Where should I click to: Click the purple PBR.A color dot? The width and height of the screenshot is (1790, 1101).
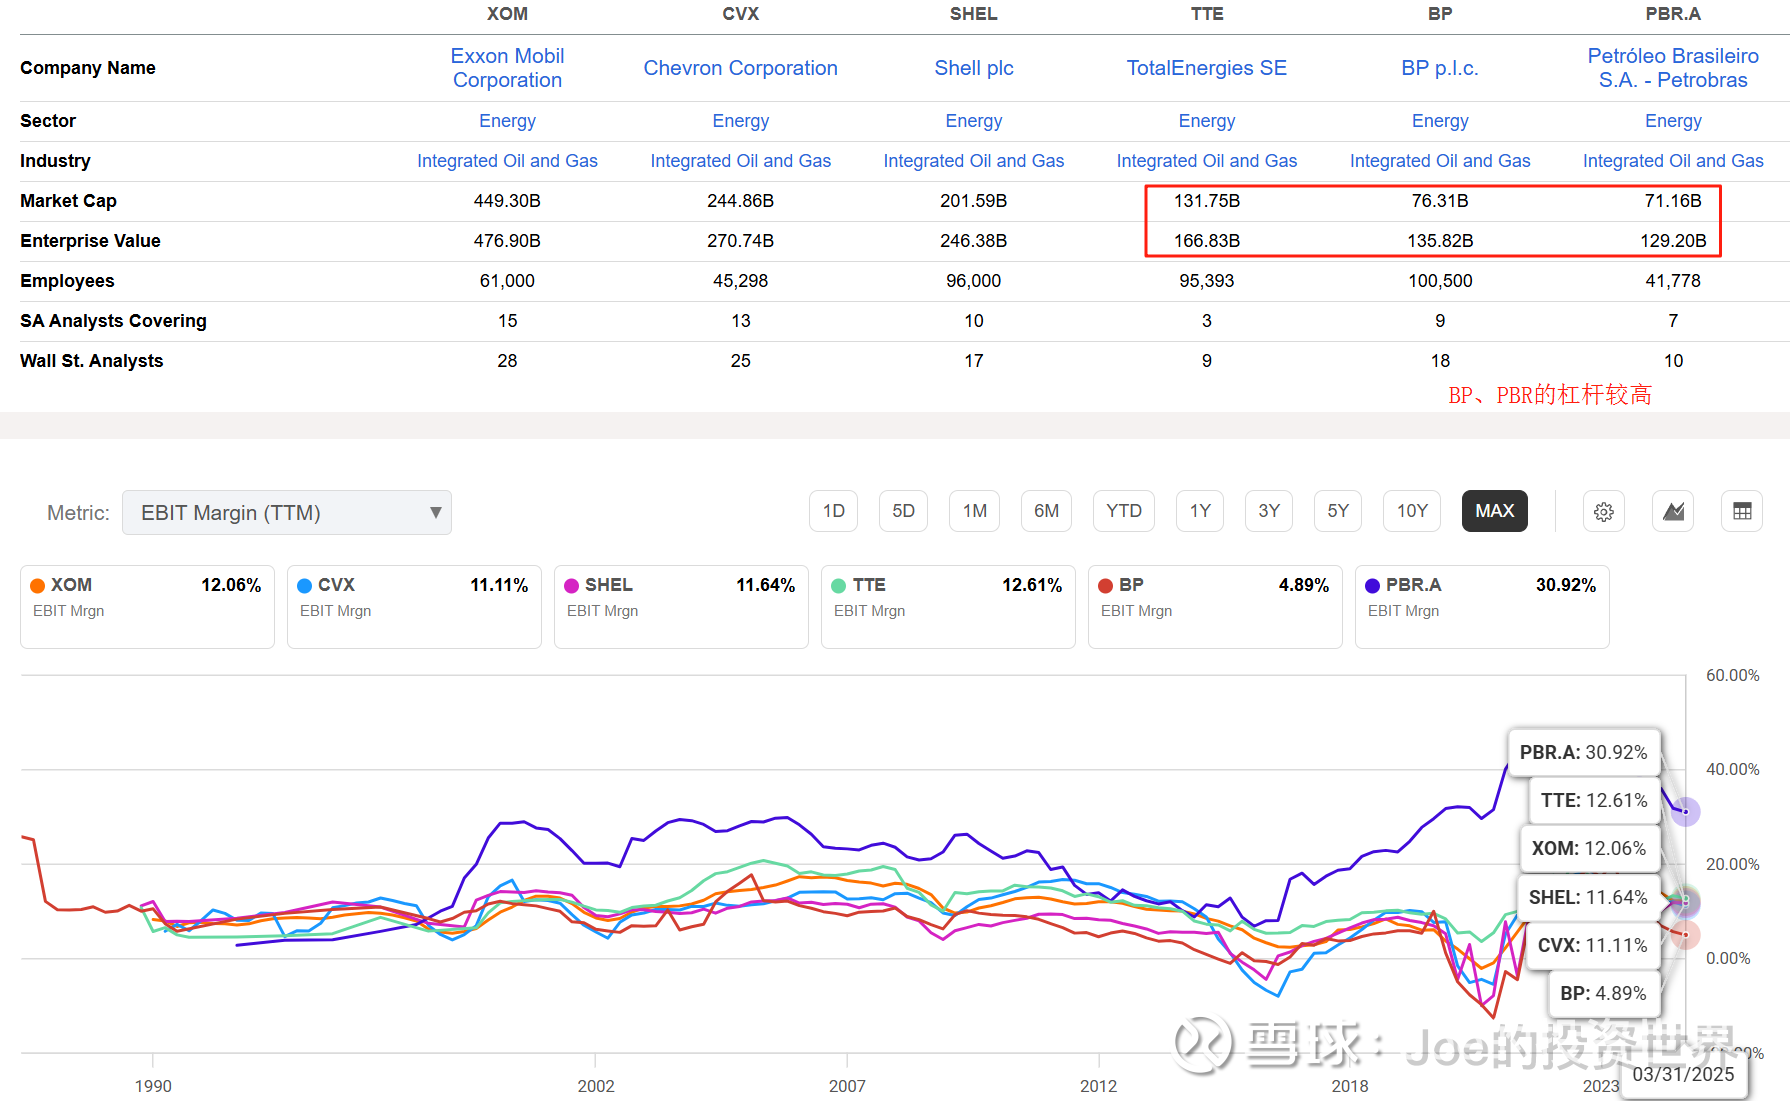(1373, 586)
